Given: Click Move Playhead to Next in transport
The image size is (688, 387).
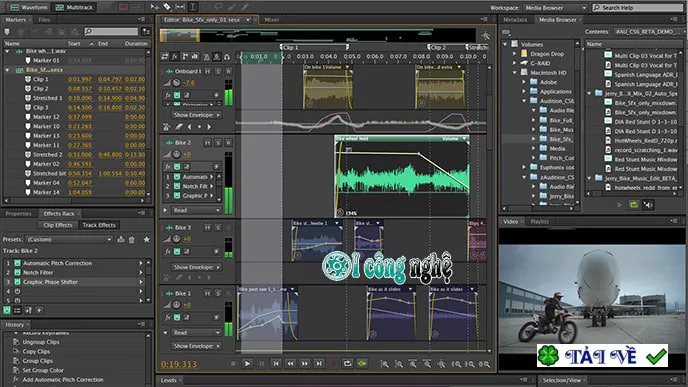Looking at the screenshot, I should 319,363.
